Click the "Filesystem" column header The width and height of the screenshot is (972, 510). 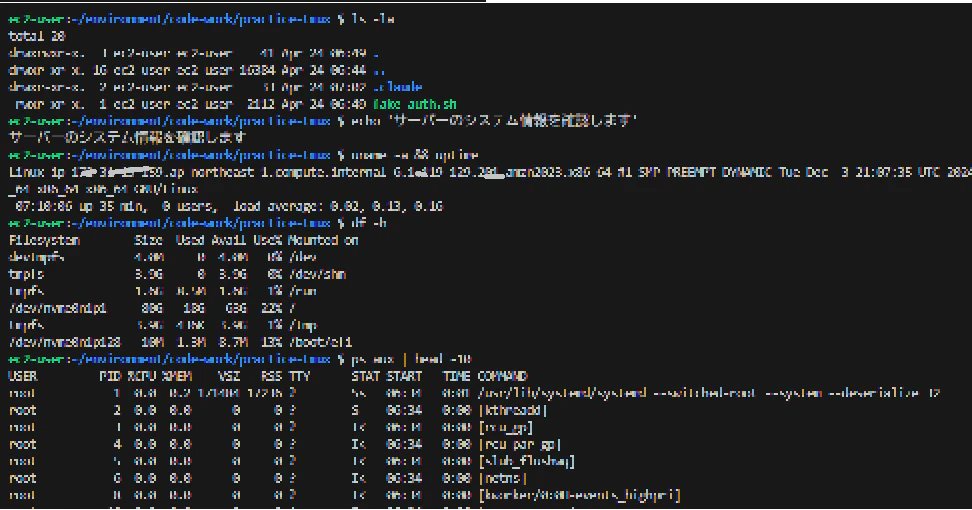coord(44,240)
